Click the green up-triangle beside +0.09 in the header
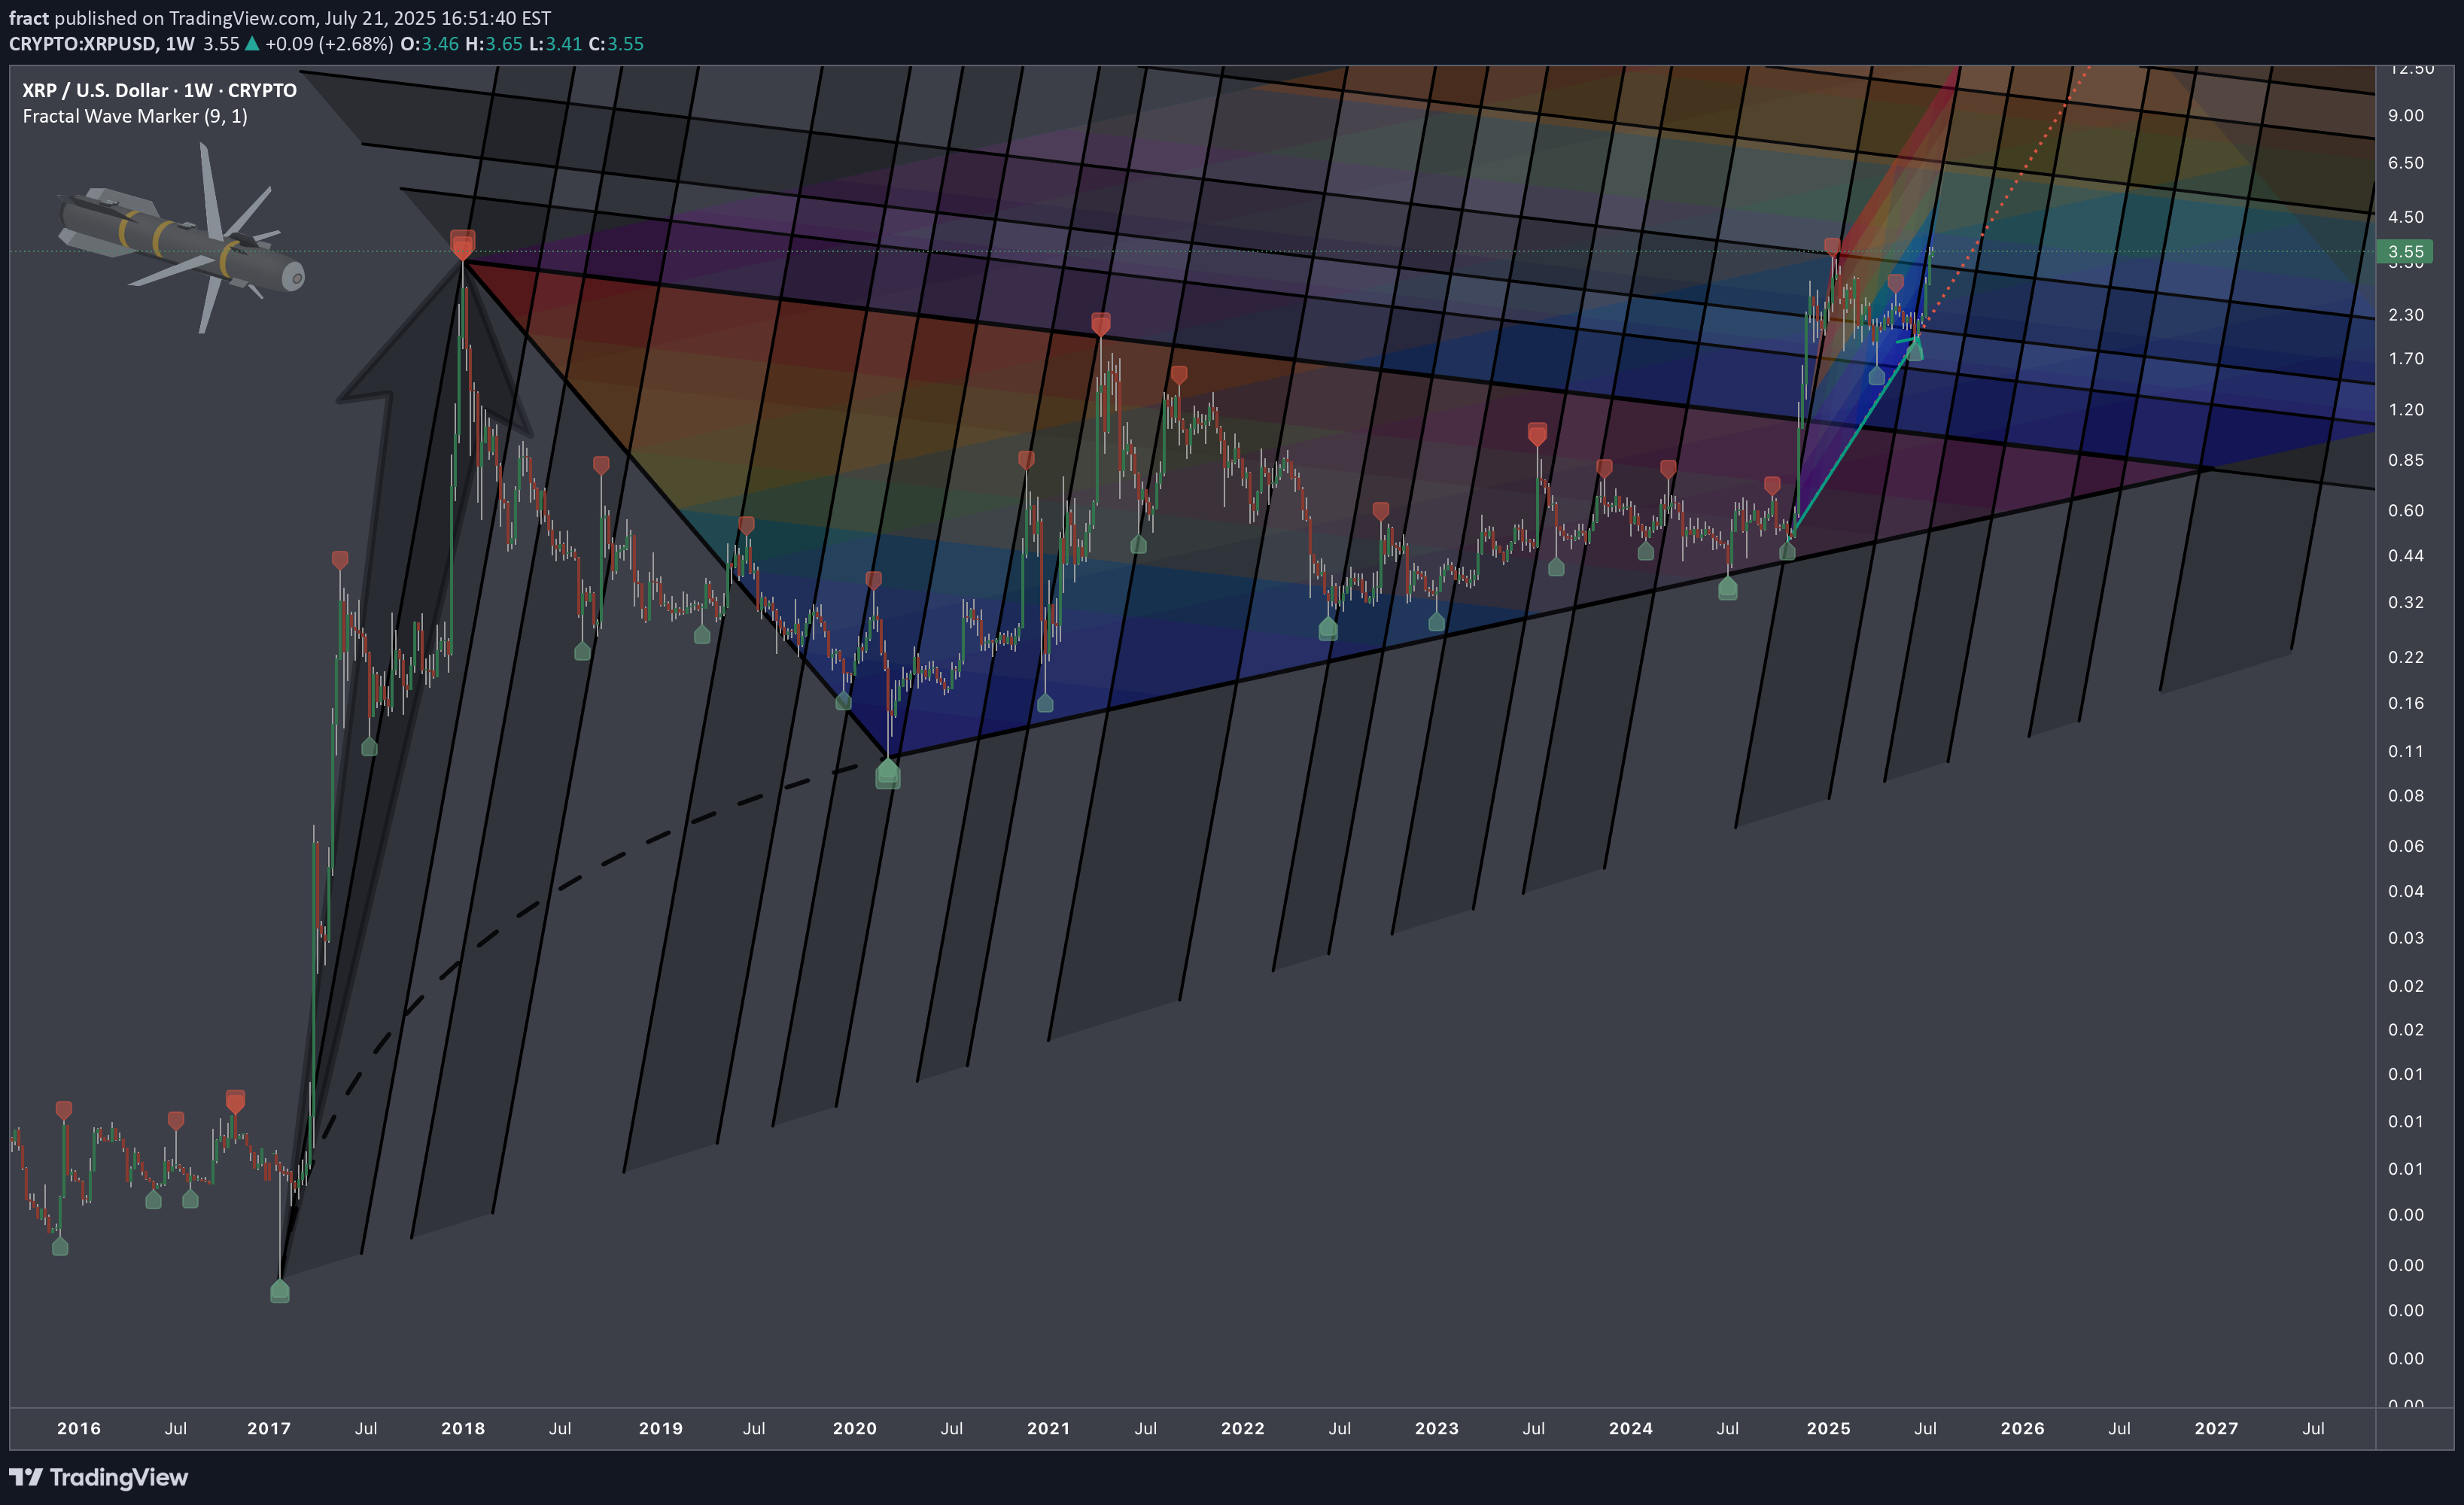This screenshot has width=2464, height=1505. 252,44
